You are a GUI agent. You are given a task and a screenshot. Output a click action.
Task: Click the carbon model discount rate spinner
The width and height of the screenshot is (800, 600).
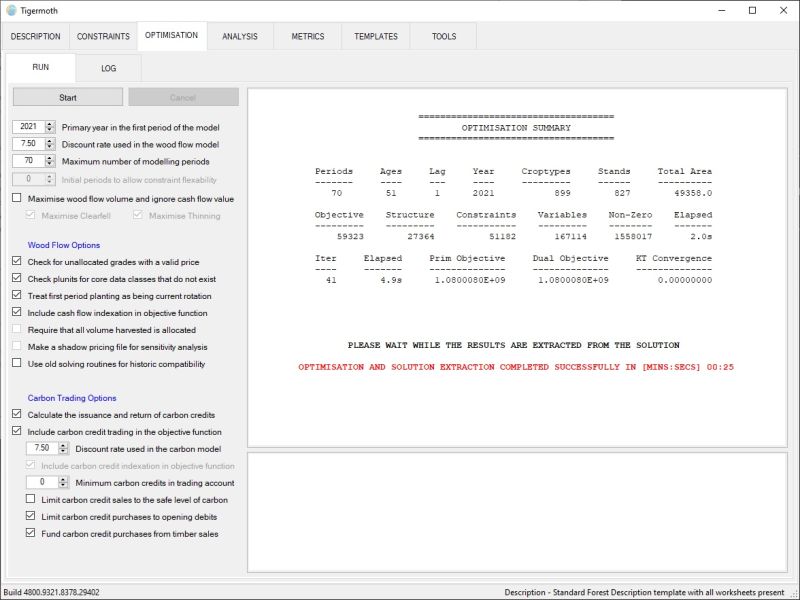63,448
